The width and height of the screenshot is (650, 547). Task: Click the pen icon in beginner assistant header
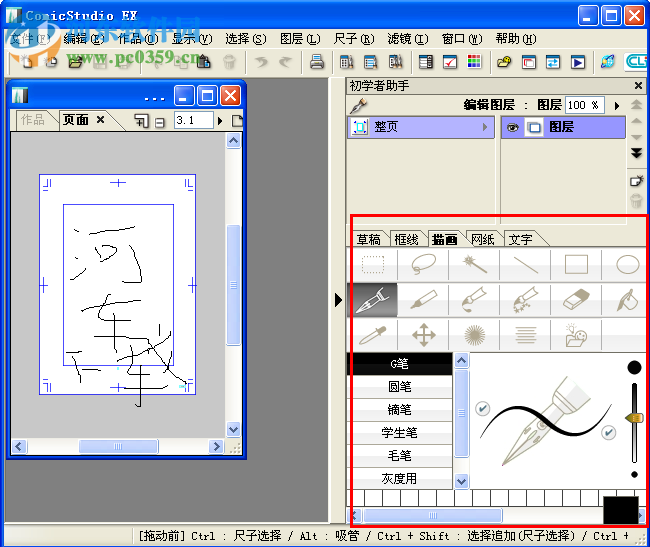click(358, 105)
